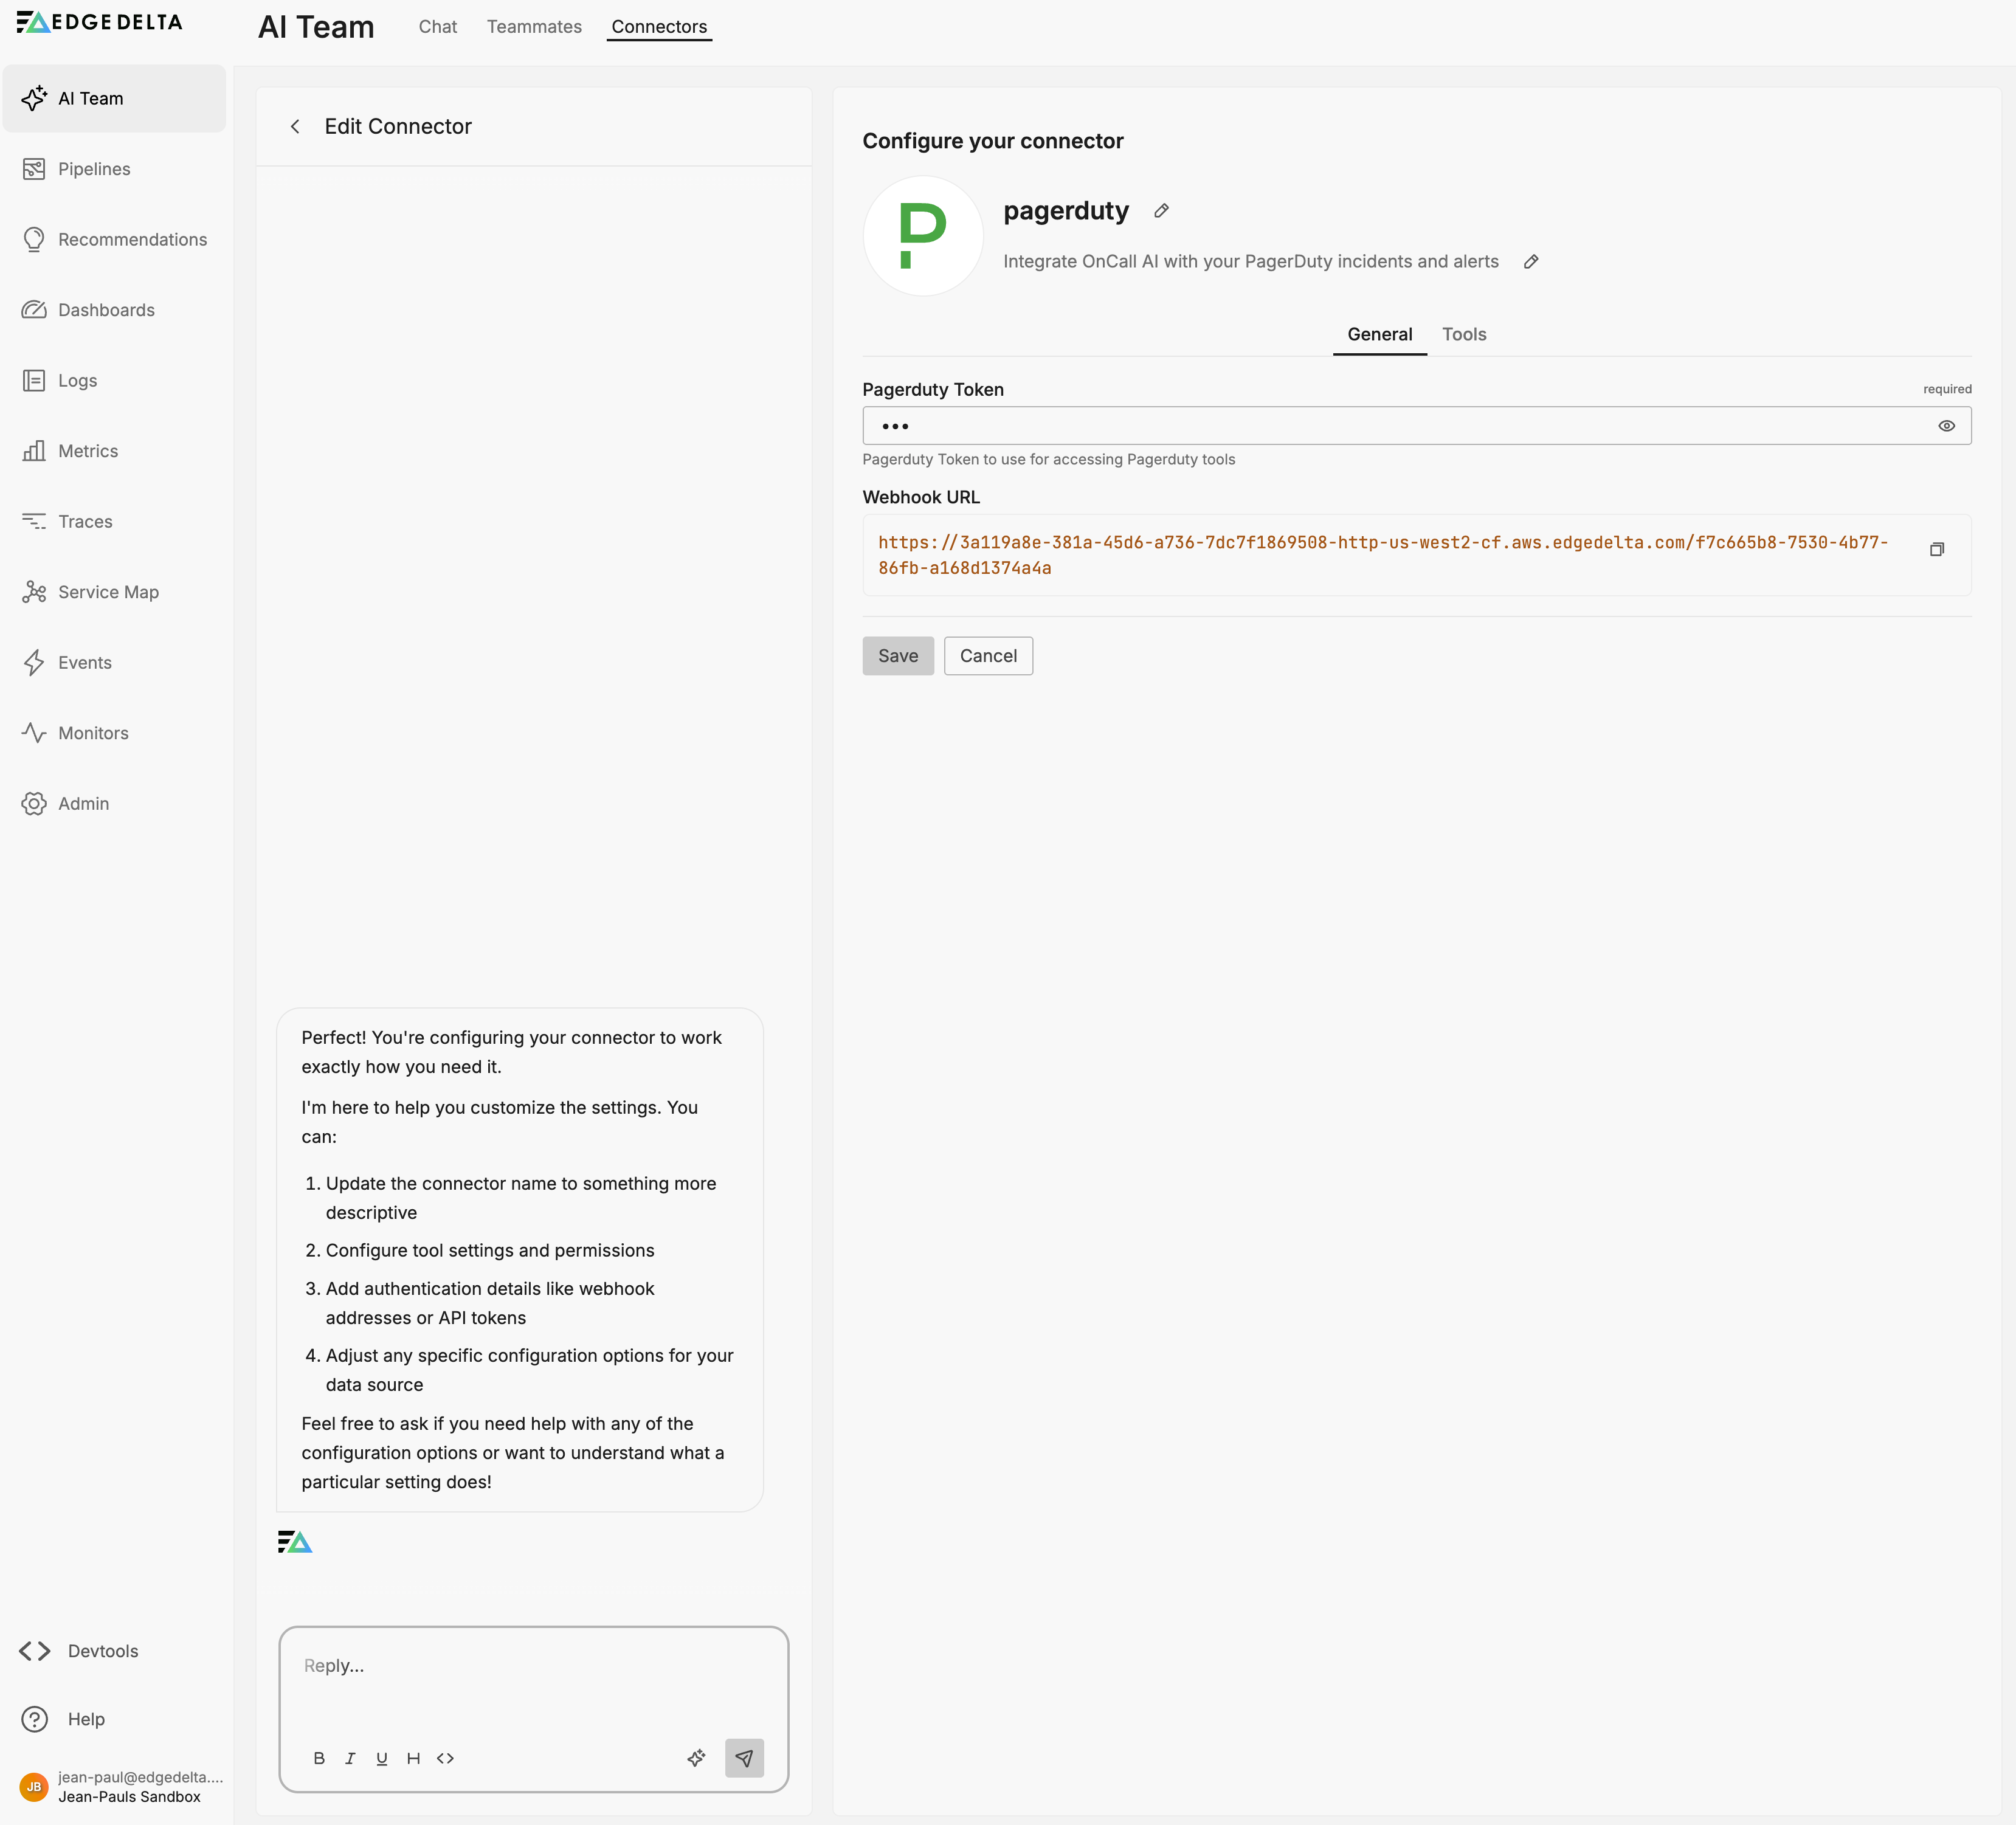Open Service Map from sidebar

(x=107, y=592)
